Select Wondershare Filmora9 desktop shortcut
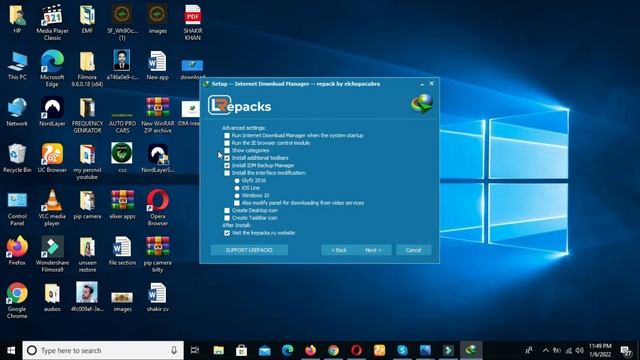 (52, 254)
